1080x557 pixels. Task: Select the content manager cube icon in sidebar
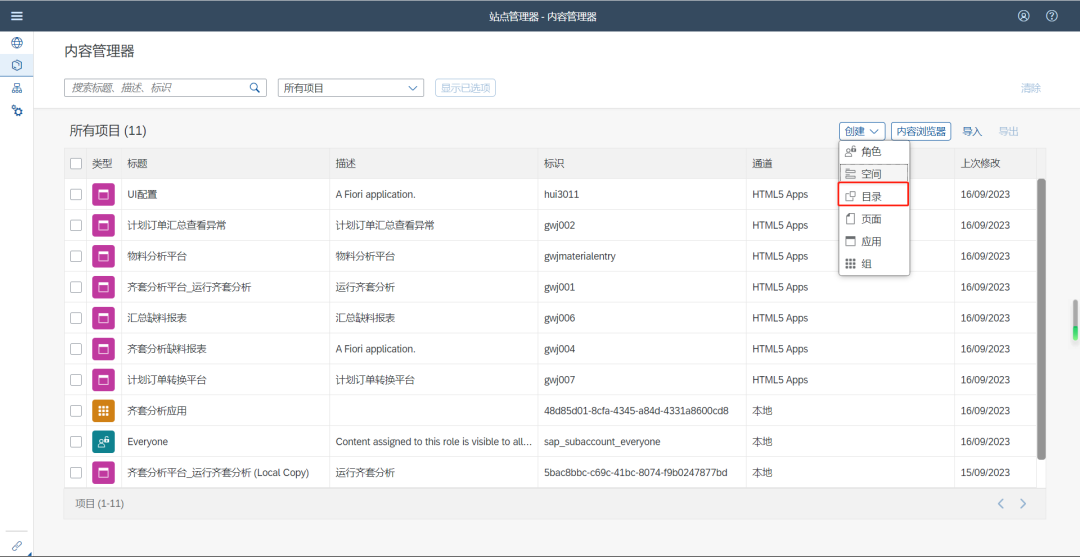point(17,65)
